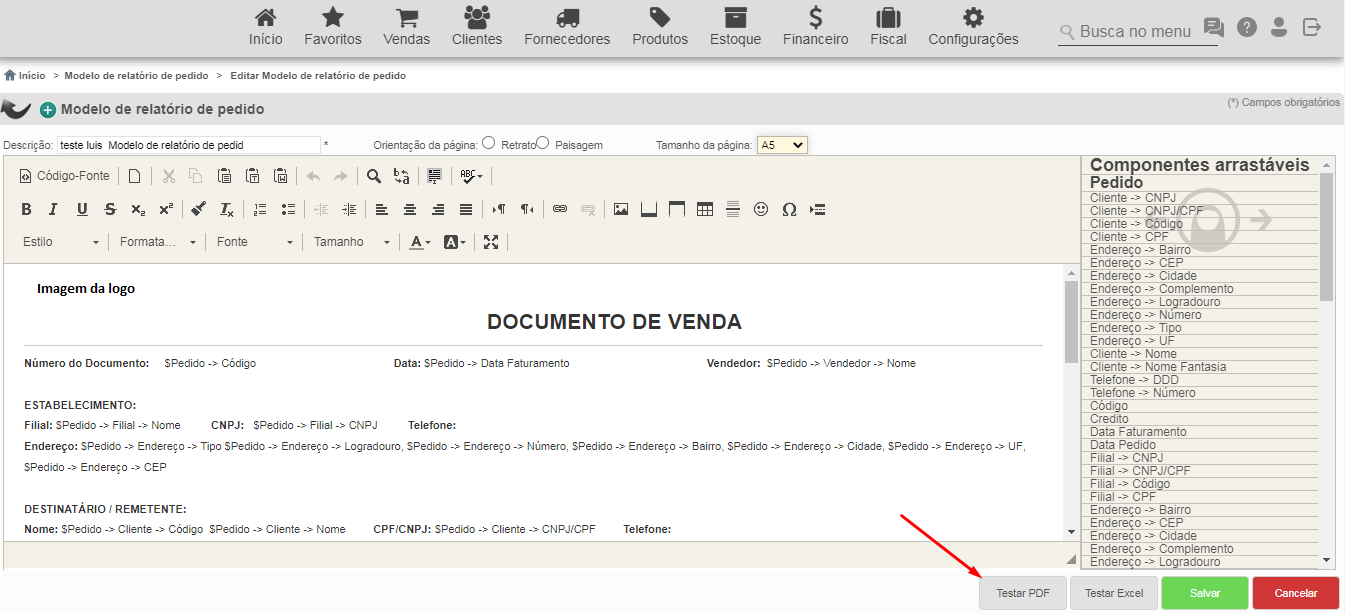Open the Fonte dropdown
The image size is (1345, 613).
[255, 242]
